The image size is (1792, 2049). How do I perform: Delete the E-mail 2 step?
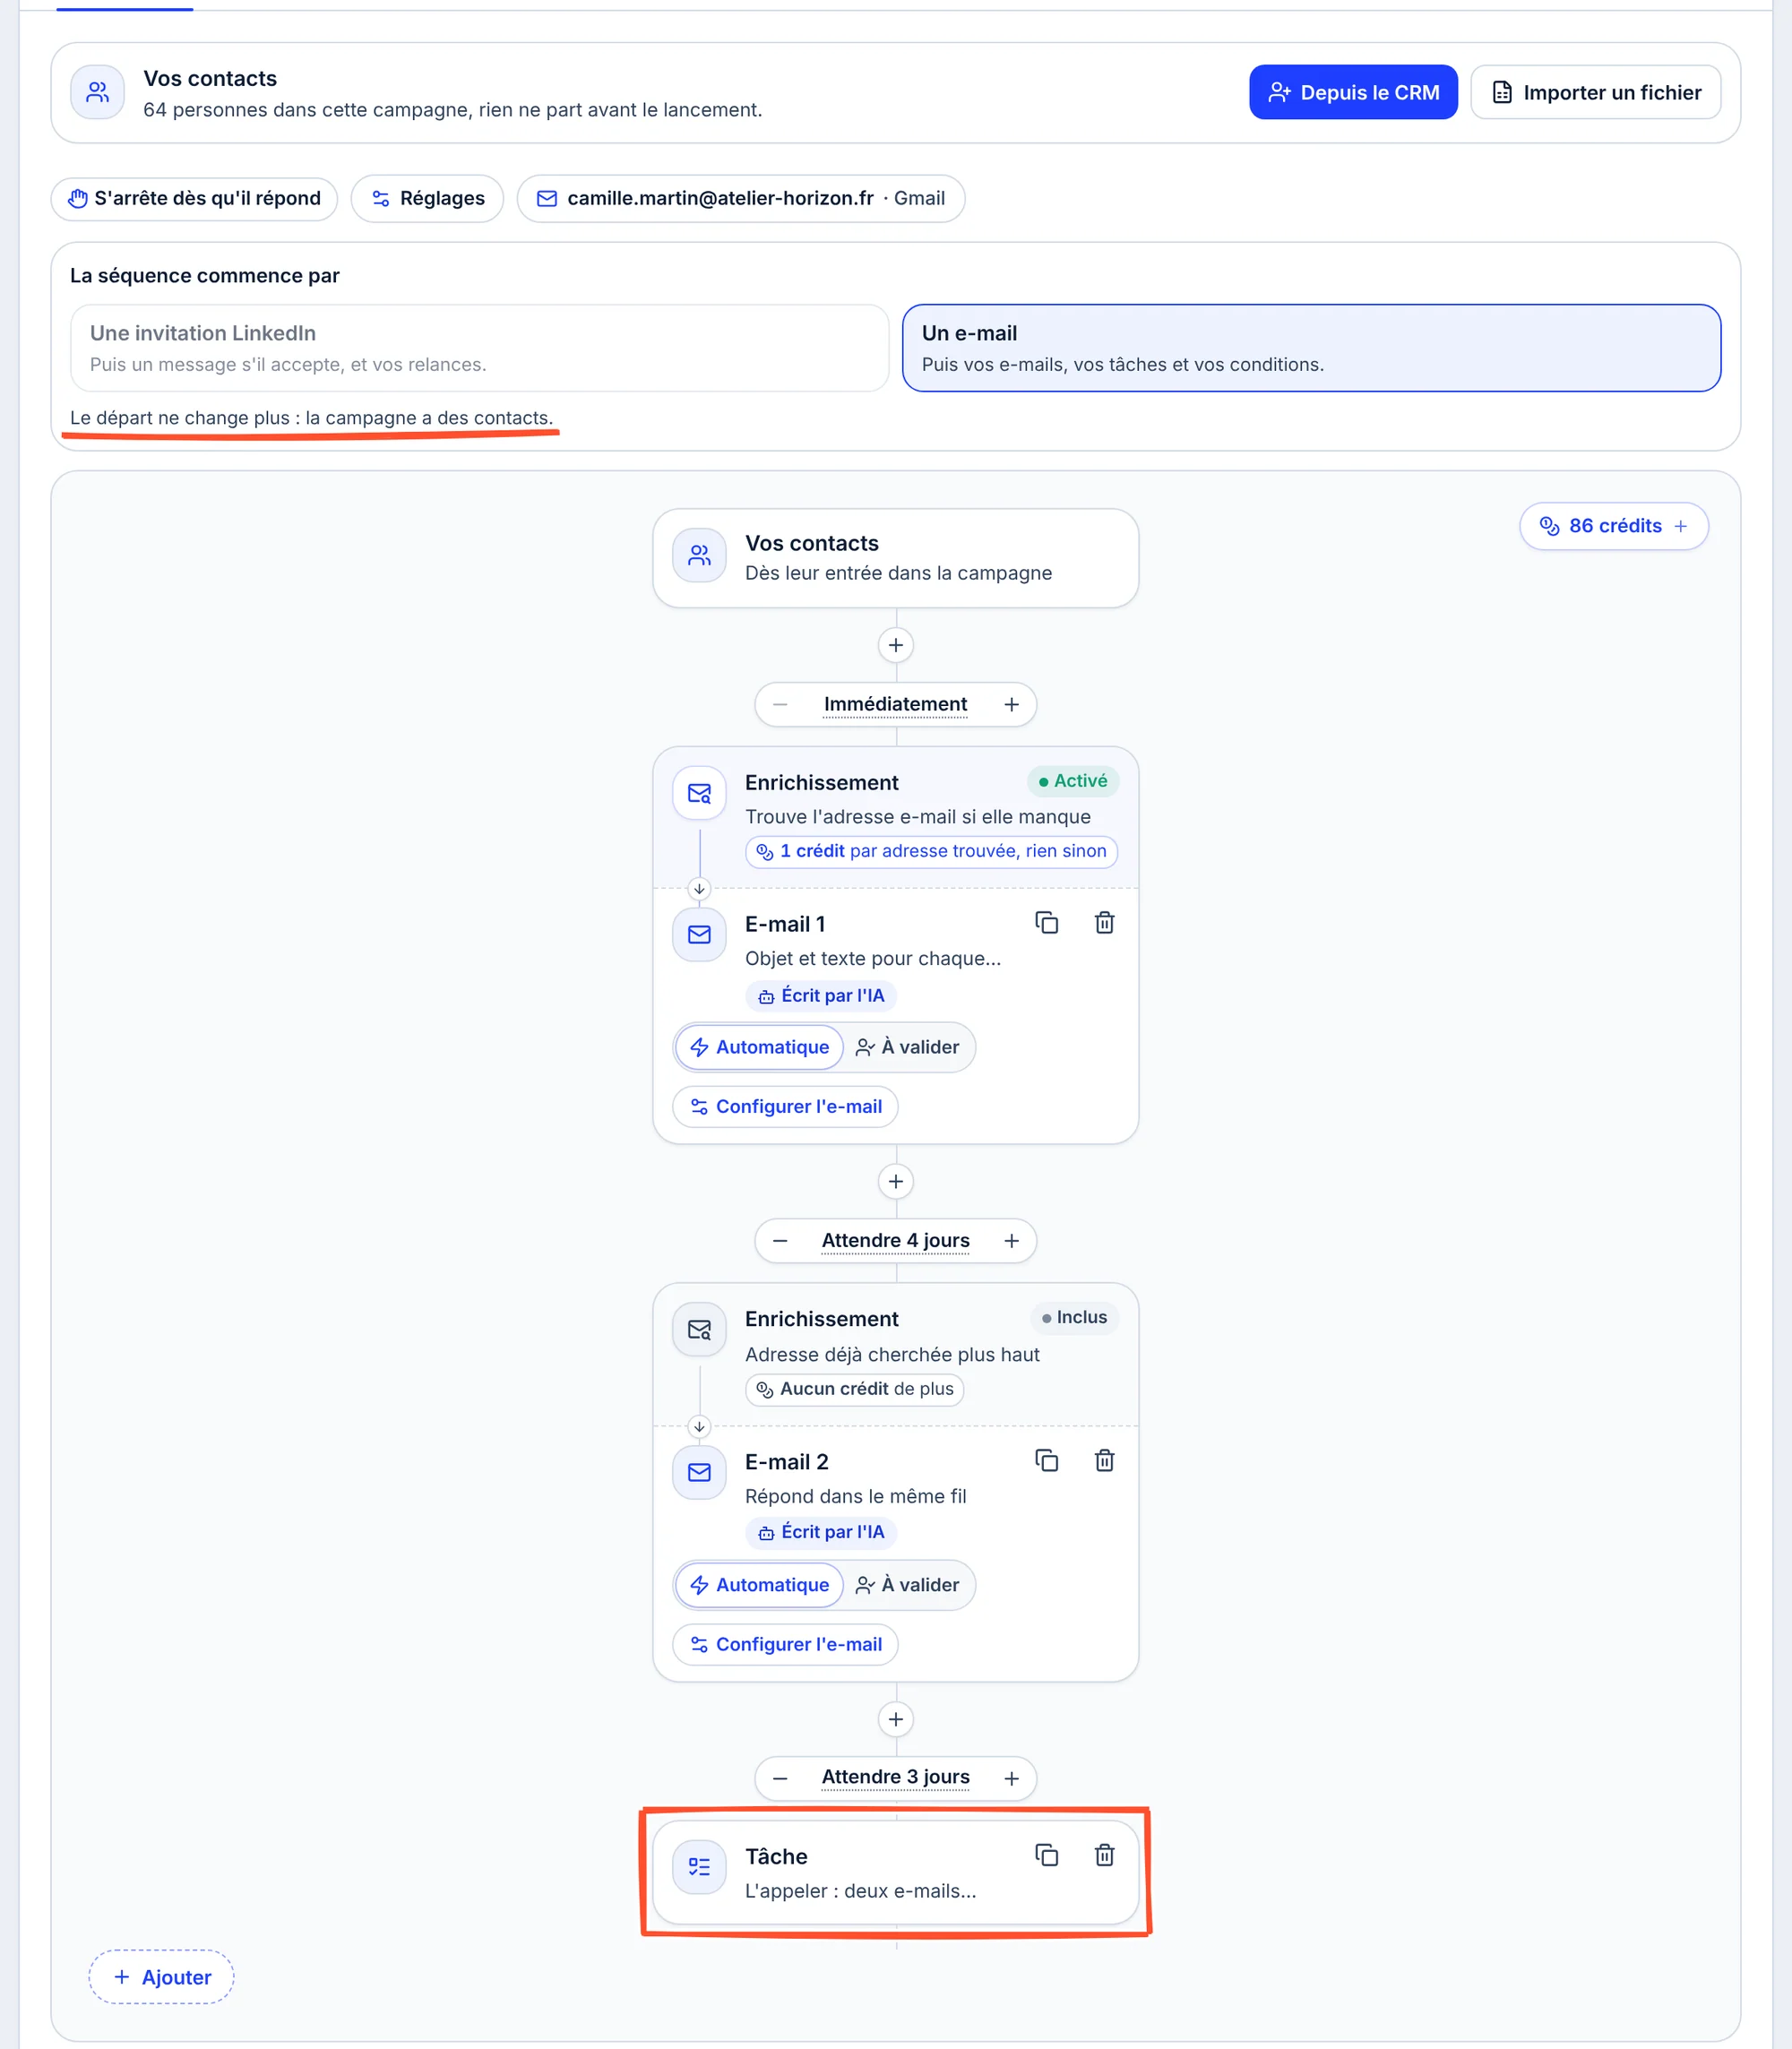click(1104, 1460)
